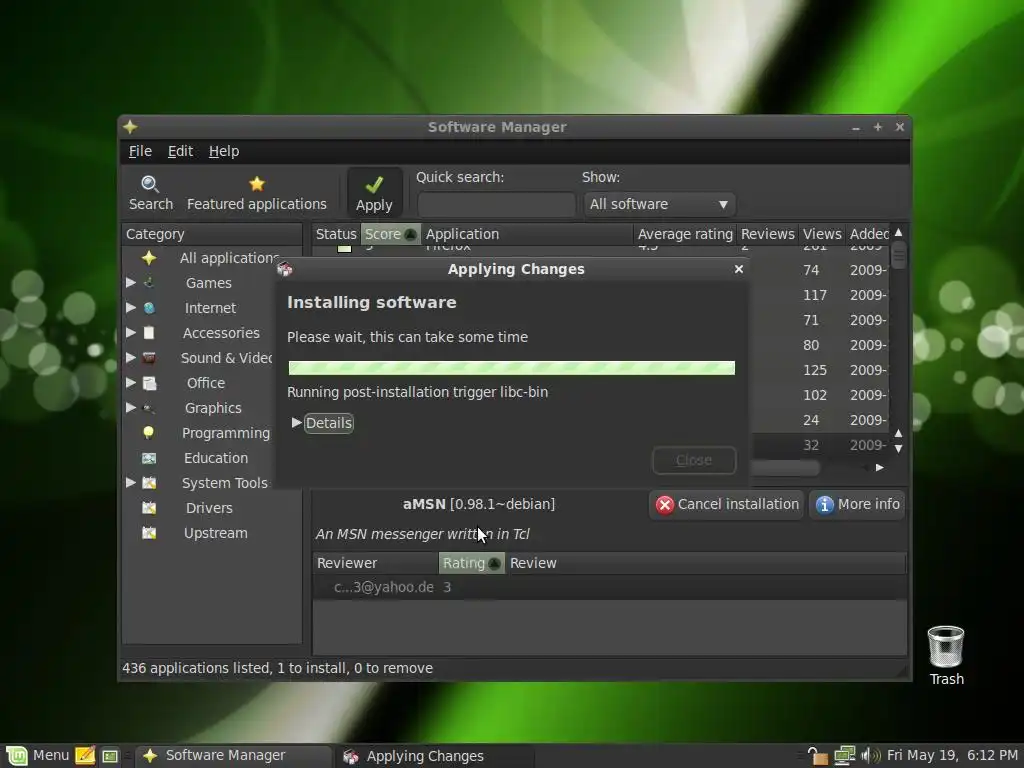Open the Show All software dropdown

pyautogui.click(x=660, y=204)
